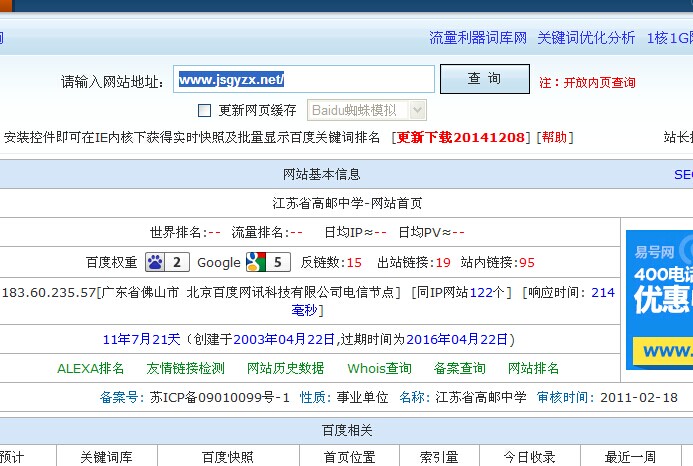Click the 网站基本信息 section header
Screen dimensions: 693x466
(322, 174)
